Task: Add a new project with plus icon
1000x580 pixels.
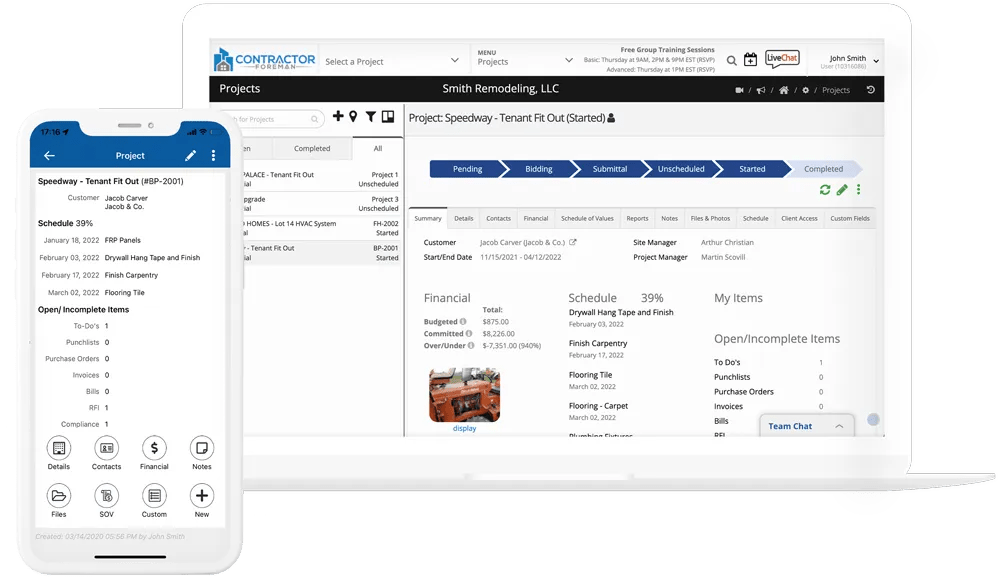Action: pyautogui.click(x=338, y=116)
